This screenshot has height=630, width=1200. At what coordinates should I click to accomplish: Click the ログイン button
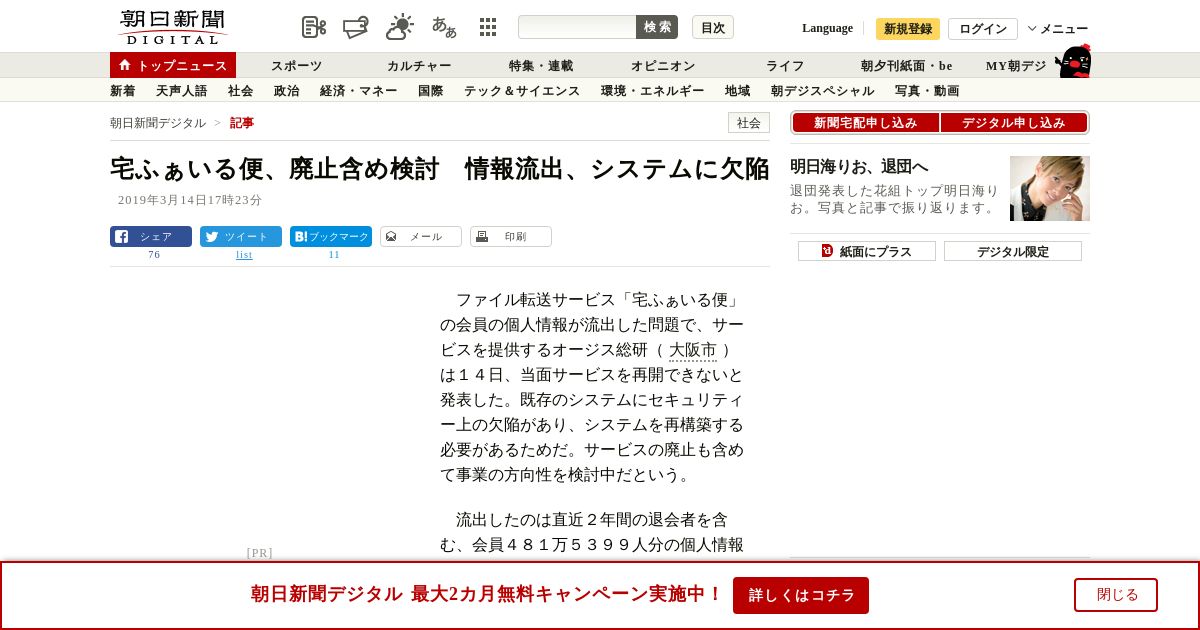[983, 29]
